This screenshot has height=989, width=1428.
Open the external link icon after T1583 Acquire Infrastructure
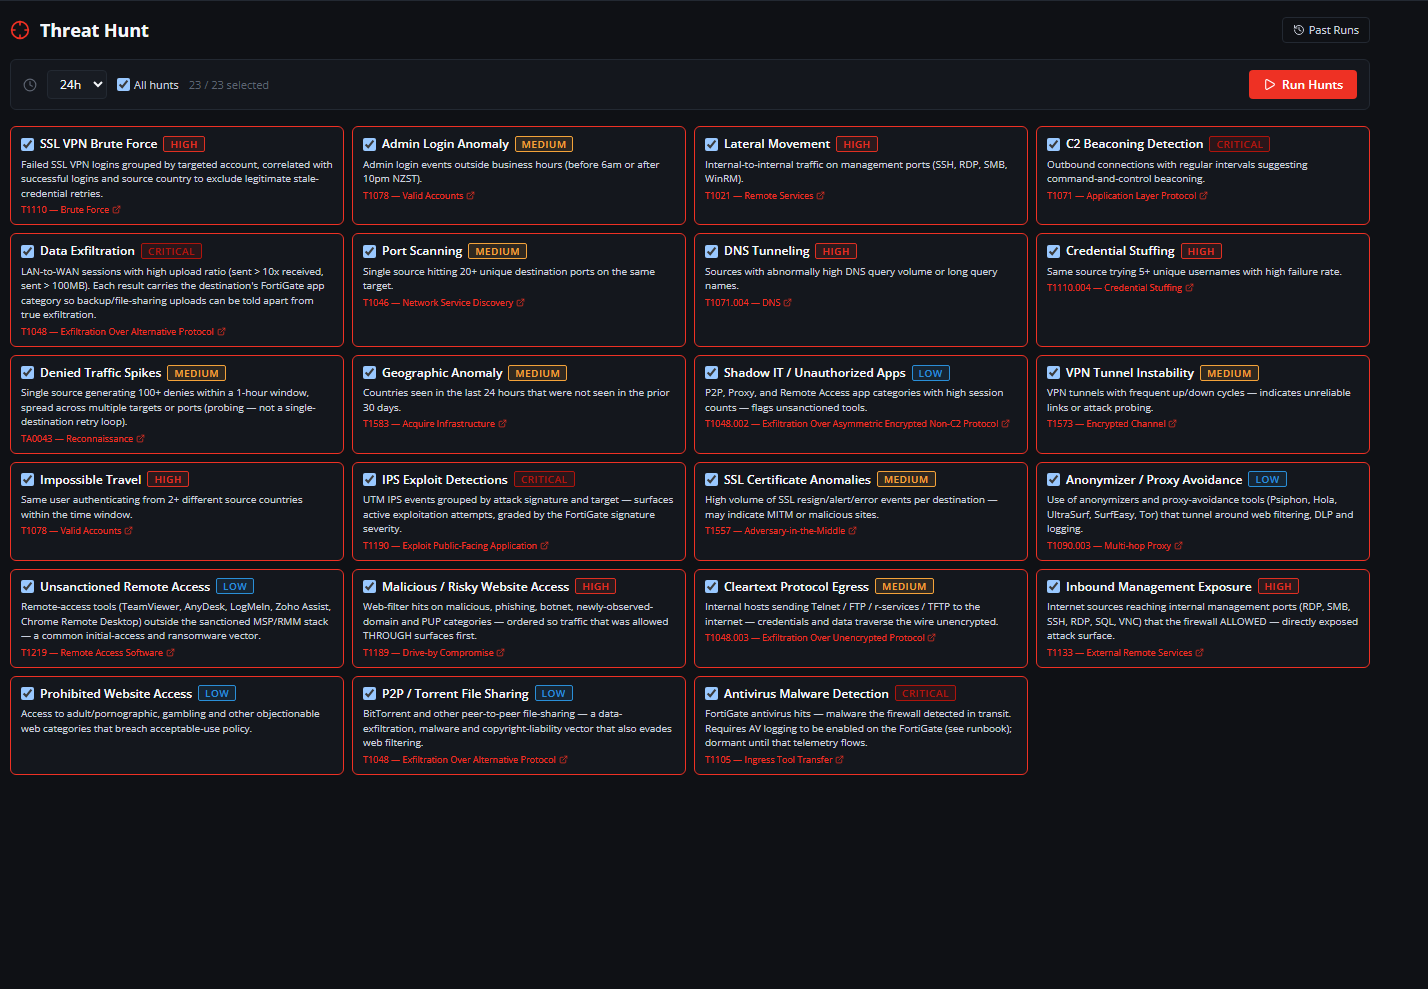click(x=502, y=424)
